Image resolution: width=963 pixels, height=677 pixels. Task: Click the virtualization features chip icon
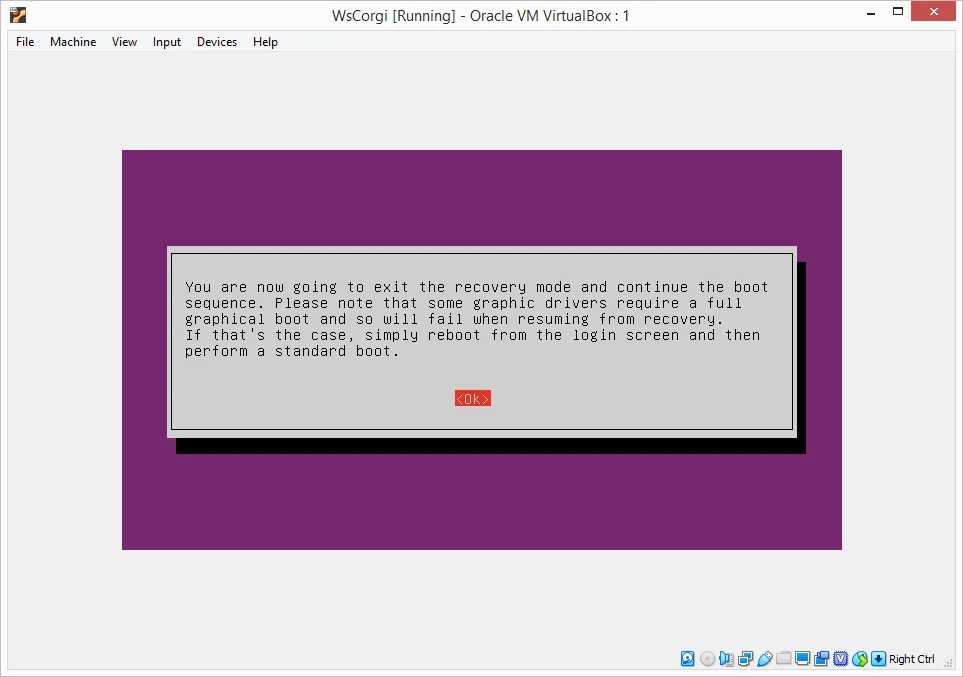pos(841,659)
